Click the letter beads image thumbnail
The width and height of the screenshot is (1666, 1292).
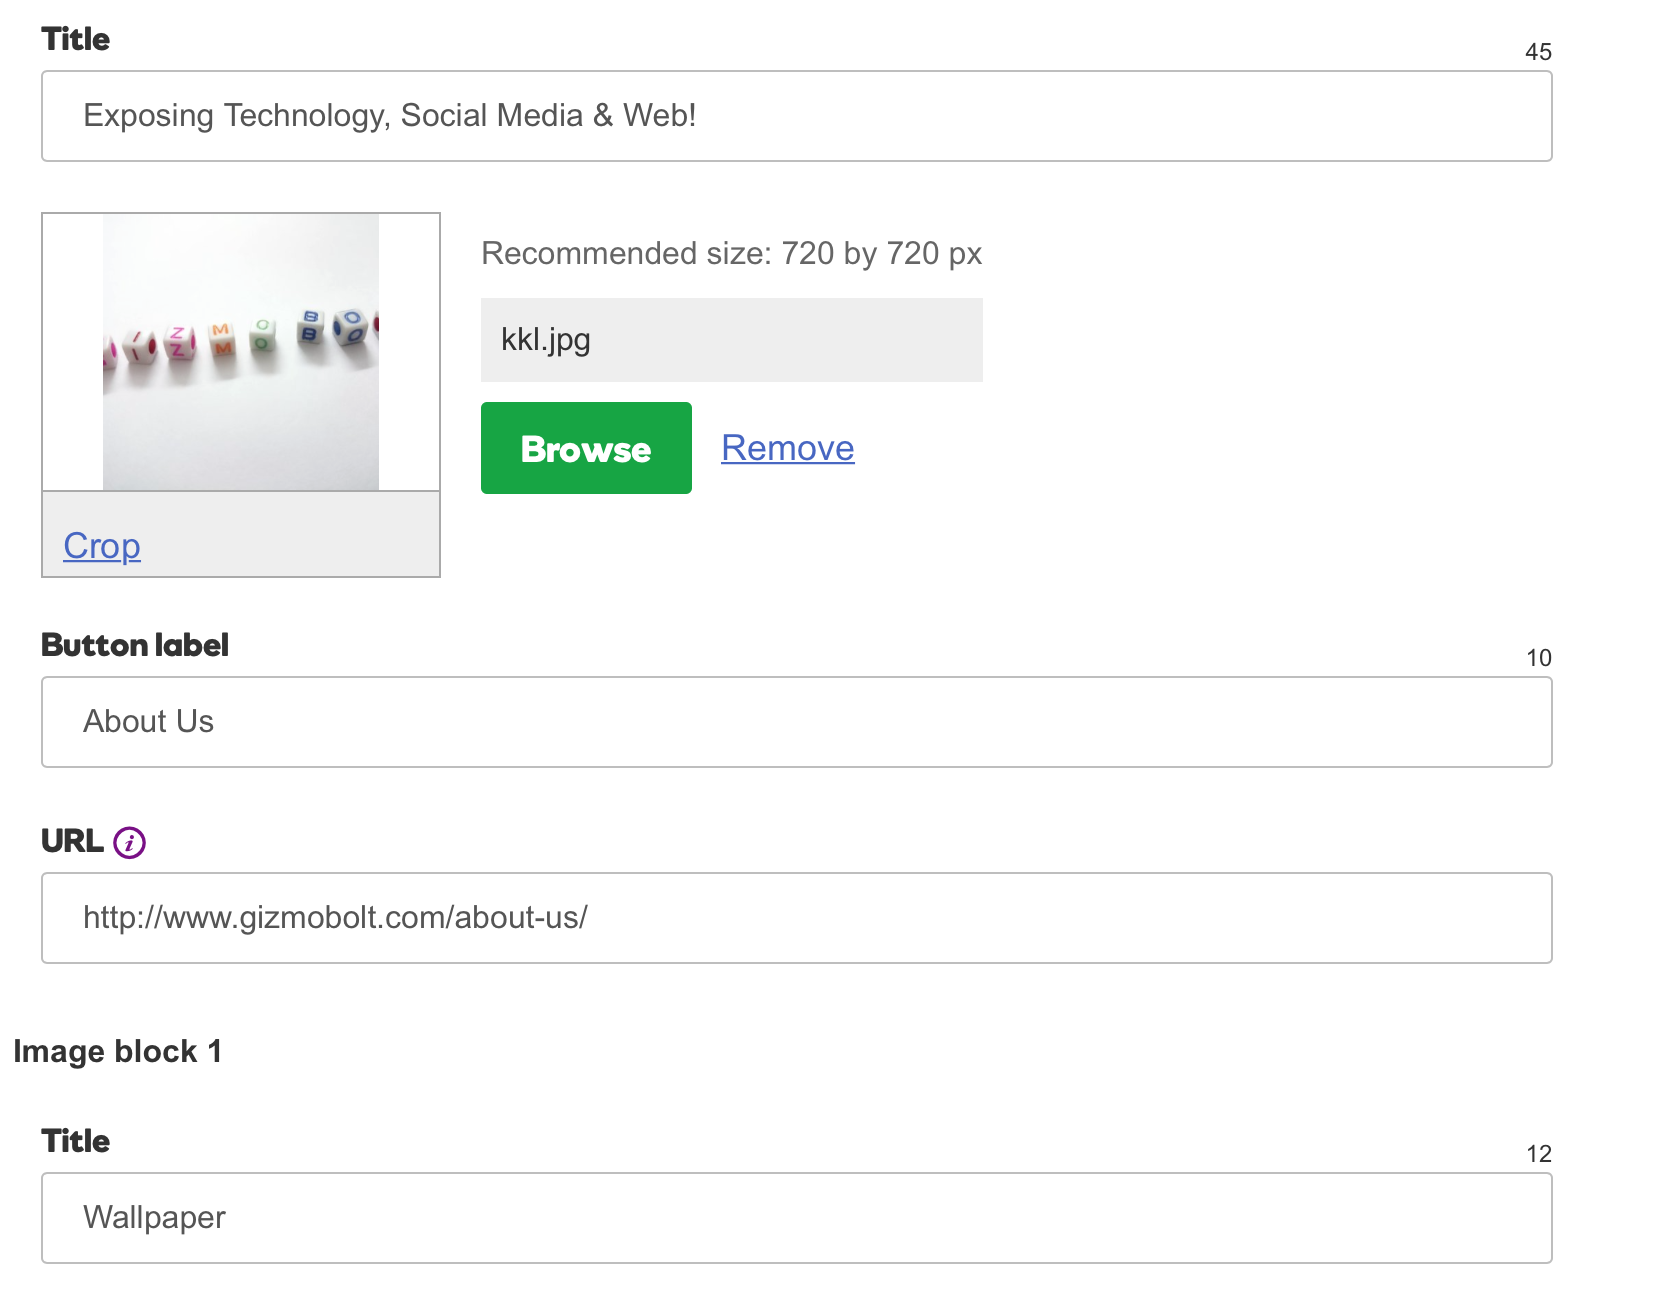(241, 352)
